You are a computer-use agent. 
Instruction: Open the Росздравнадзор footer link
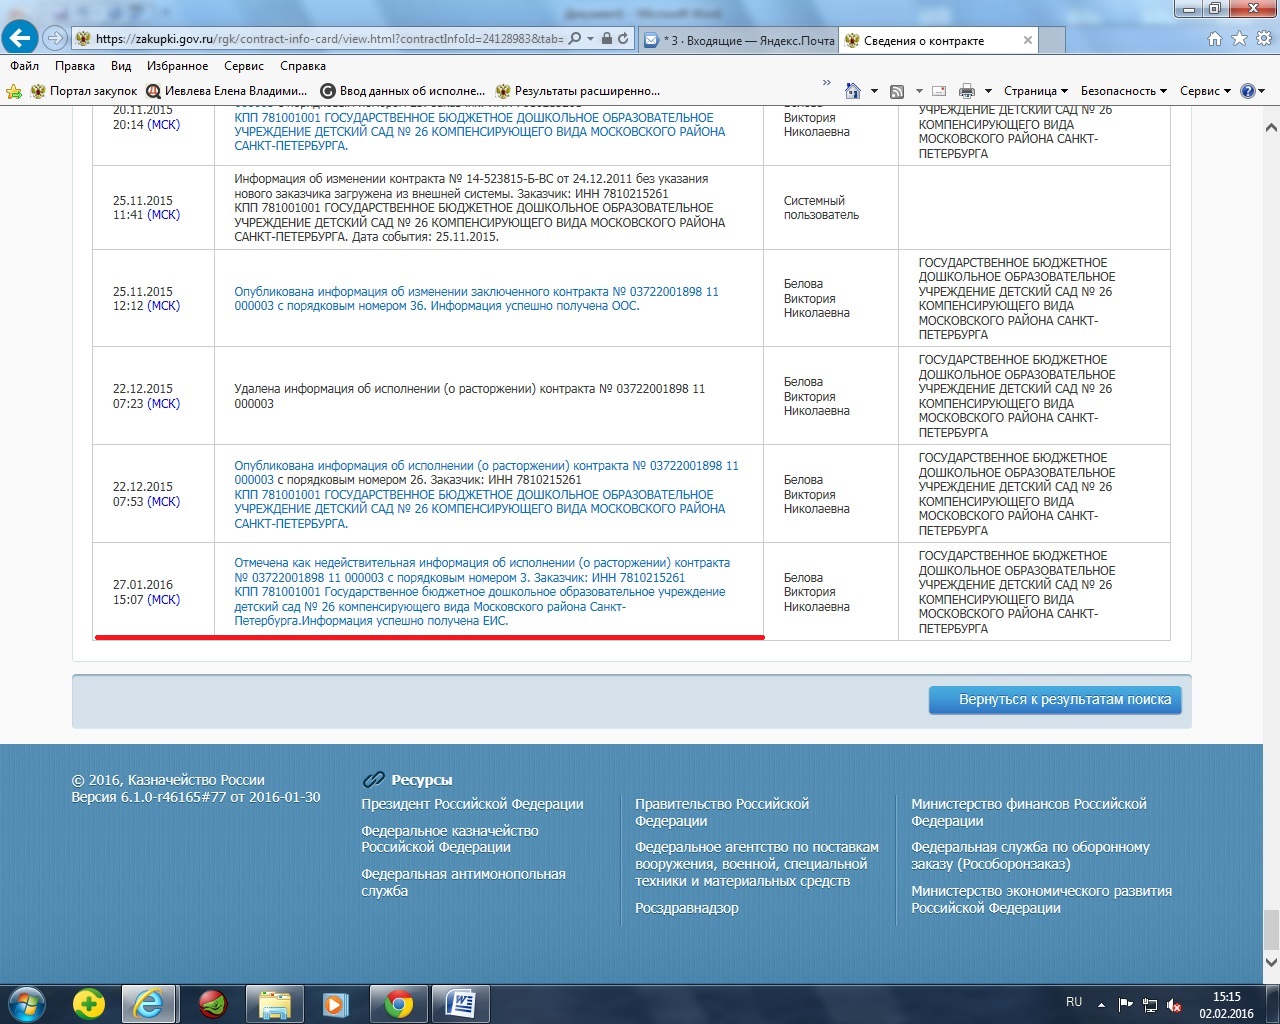coord(687,908)
